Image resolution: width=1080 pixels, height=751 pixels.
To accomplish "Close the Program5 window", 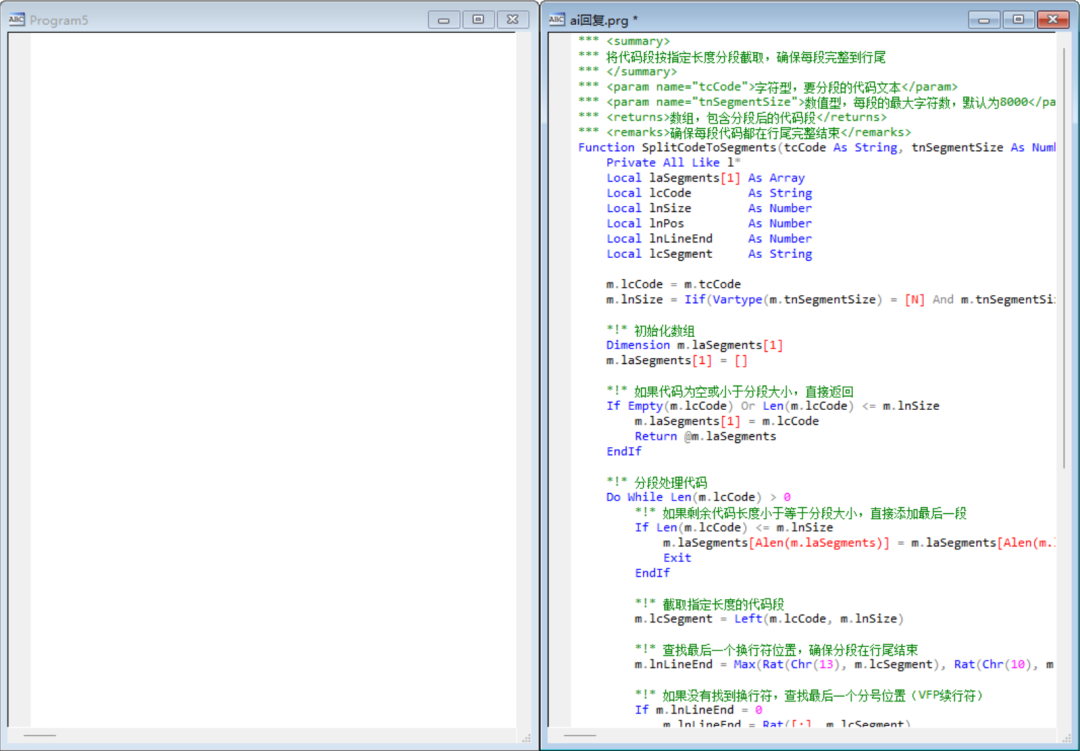I will 512,19.
